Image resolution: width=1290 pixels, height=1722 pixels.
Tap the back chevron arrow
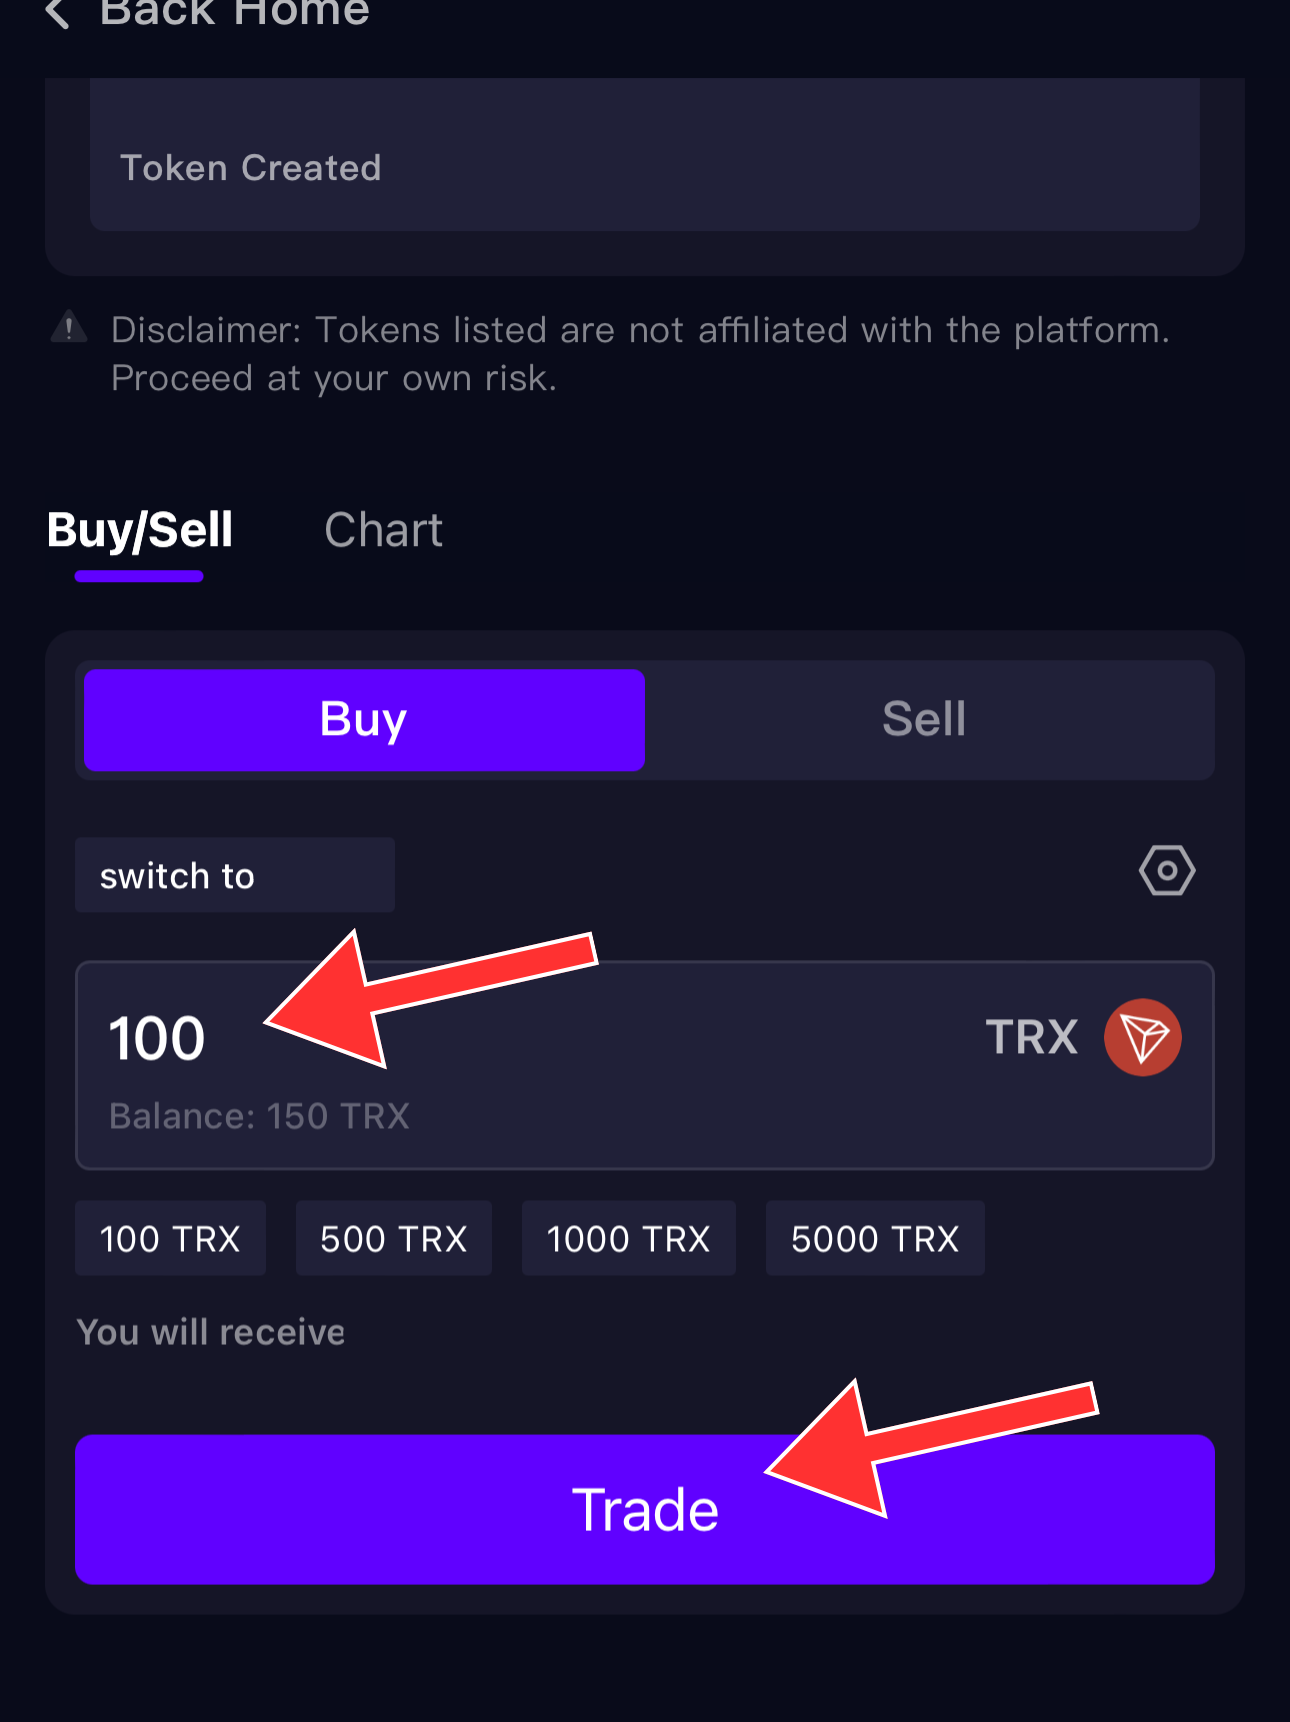(x=57, y=14)
